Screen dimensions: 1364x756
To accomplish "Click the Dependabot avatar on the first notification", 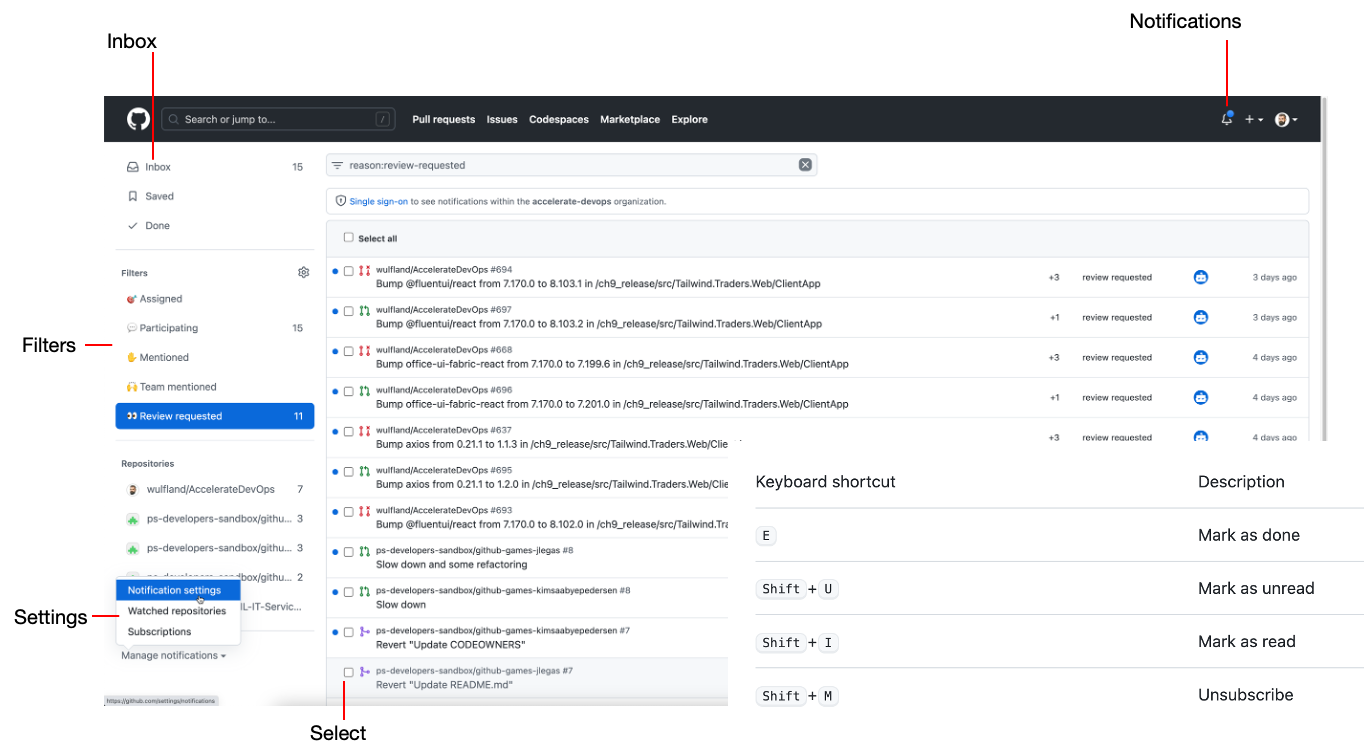I will tap(1200, 277).
